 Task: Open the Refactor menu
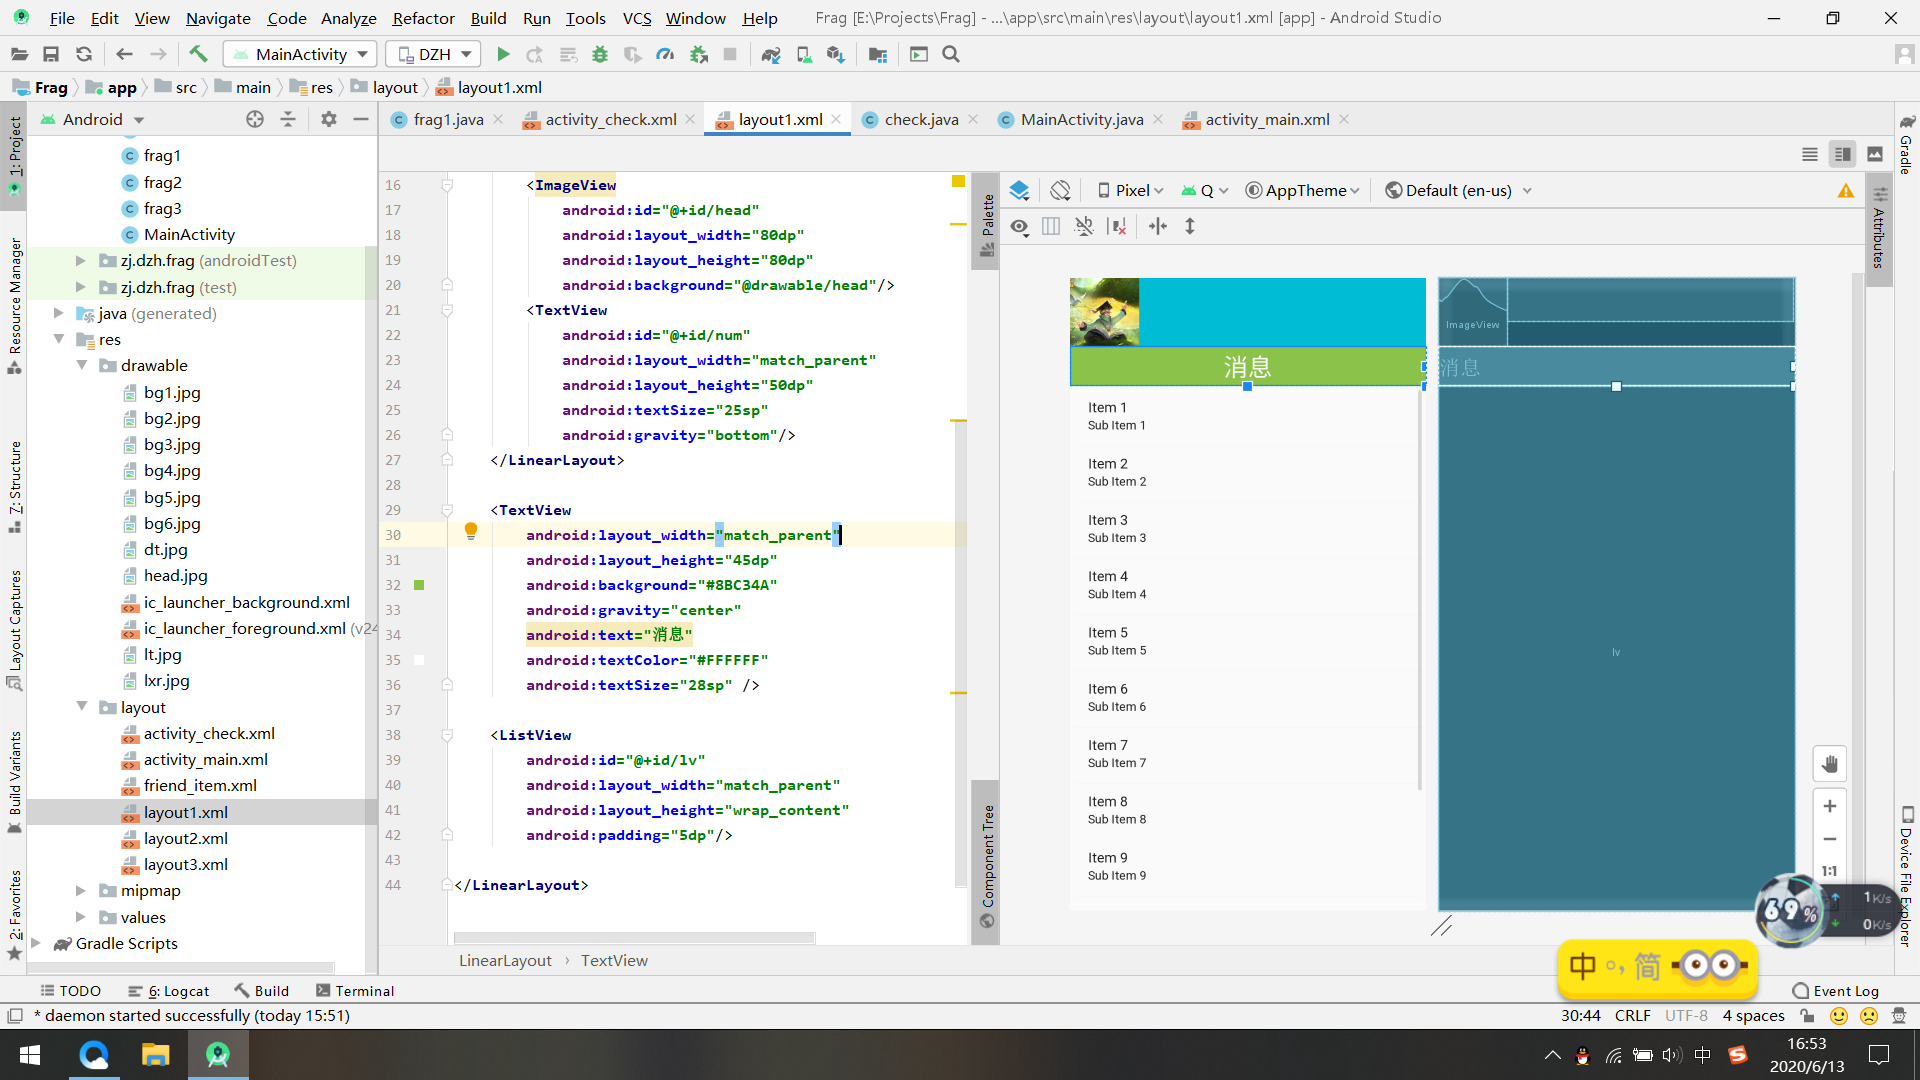[x=423, y=18]
